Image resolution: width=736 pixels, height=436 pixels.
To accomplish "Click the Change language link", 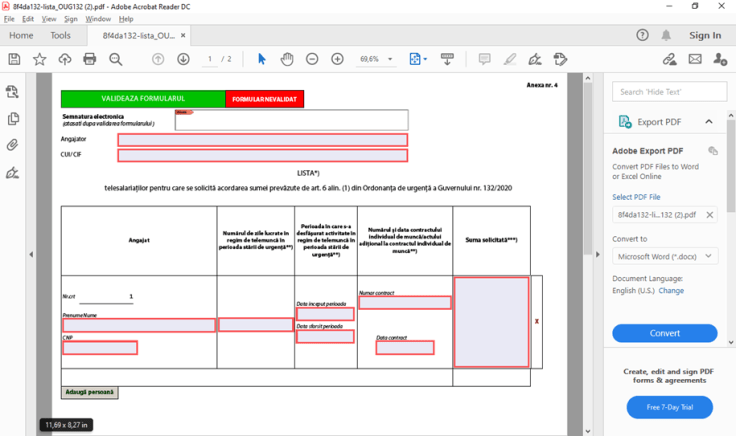I will (671, 290).
